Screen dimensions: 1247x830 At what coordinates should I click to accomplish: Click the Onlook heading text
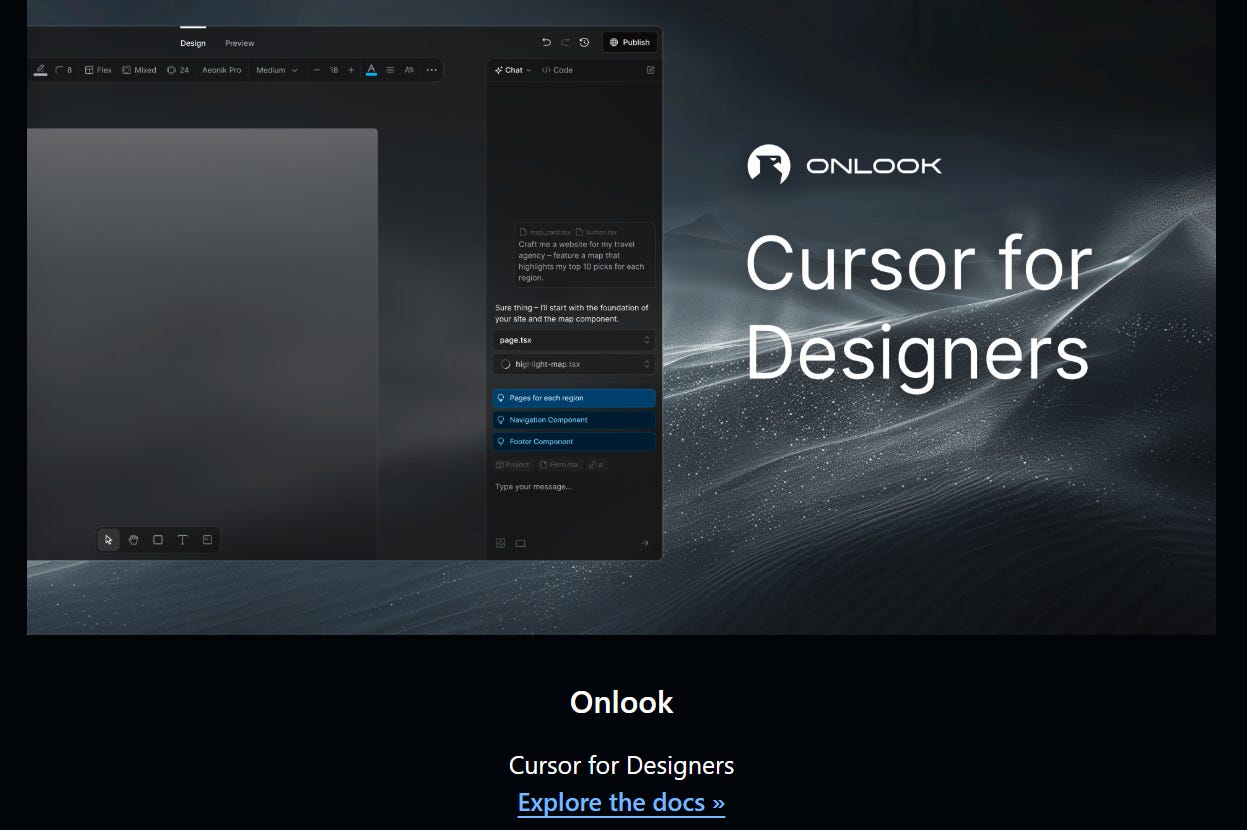tap(621, 702)
